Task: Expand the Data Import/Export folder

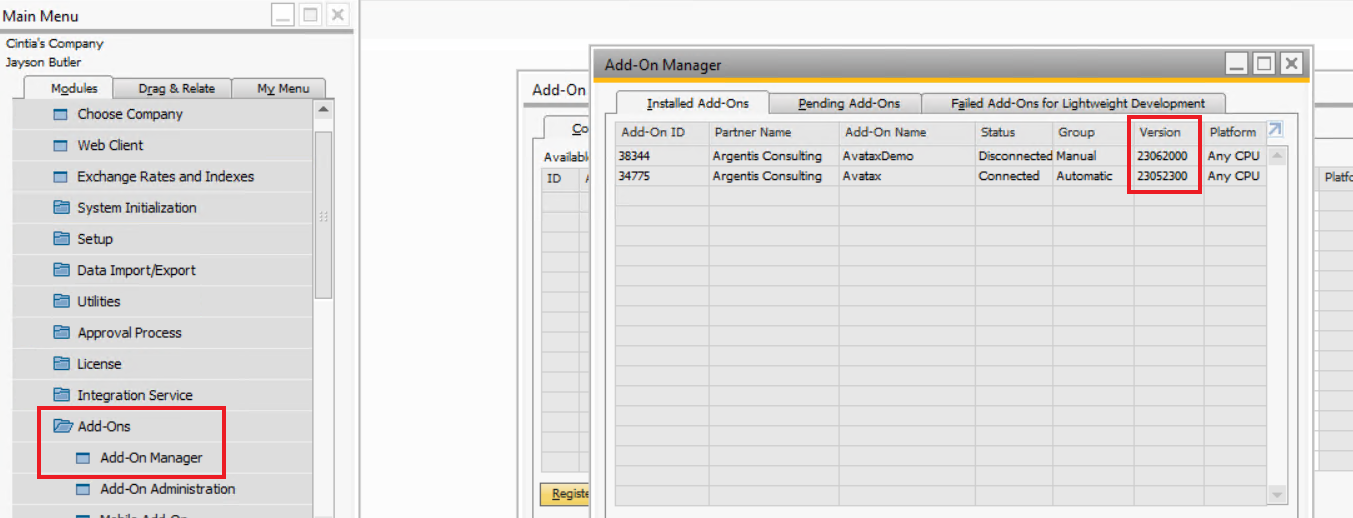Action: pyautogui.click(x=136, y=270)
